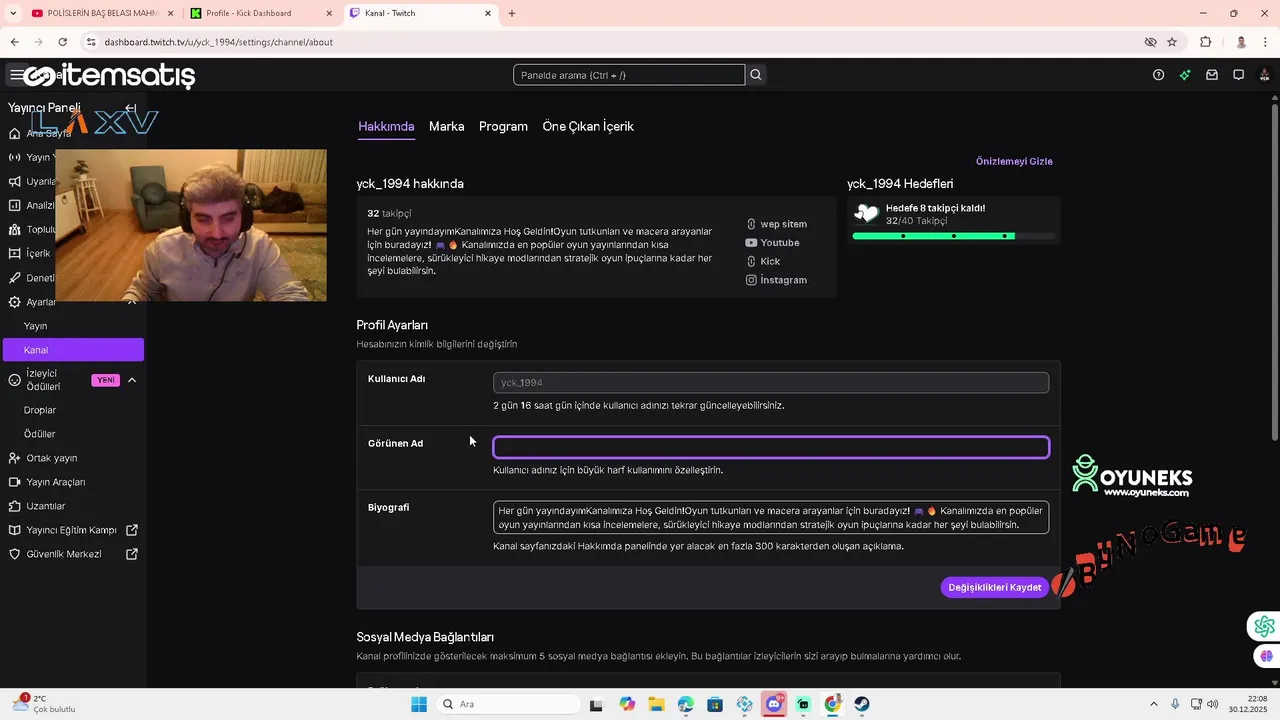1280x720 pixels.
Task: Open the Youtube social link
Action: (772, 243)
